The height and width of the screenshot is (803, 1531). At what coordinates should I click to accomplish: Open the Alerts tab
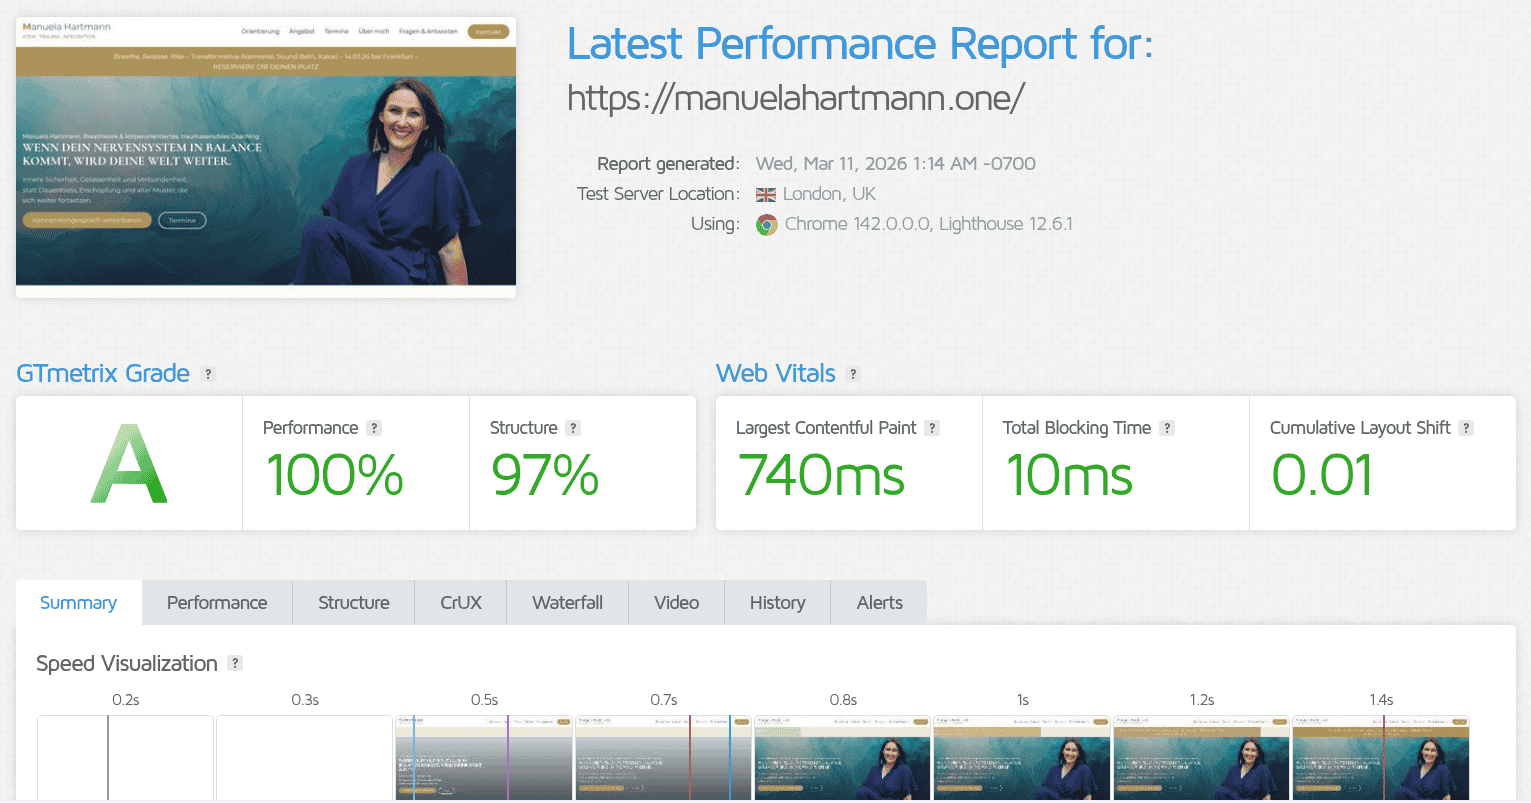[879, 603]
